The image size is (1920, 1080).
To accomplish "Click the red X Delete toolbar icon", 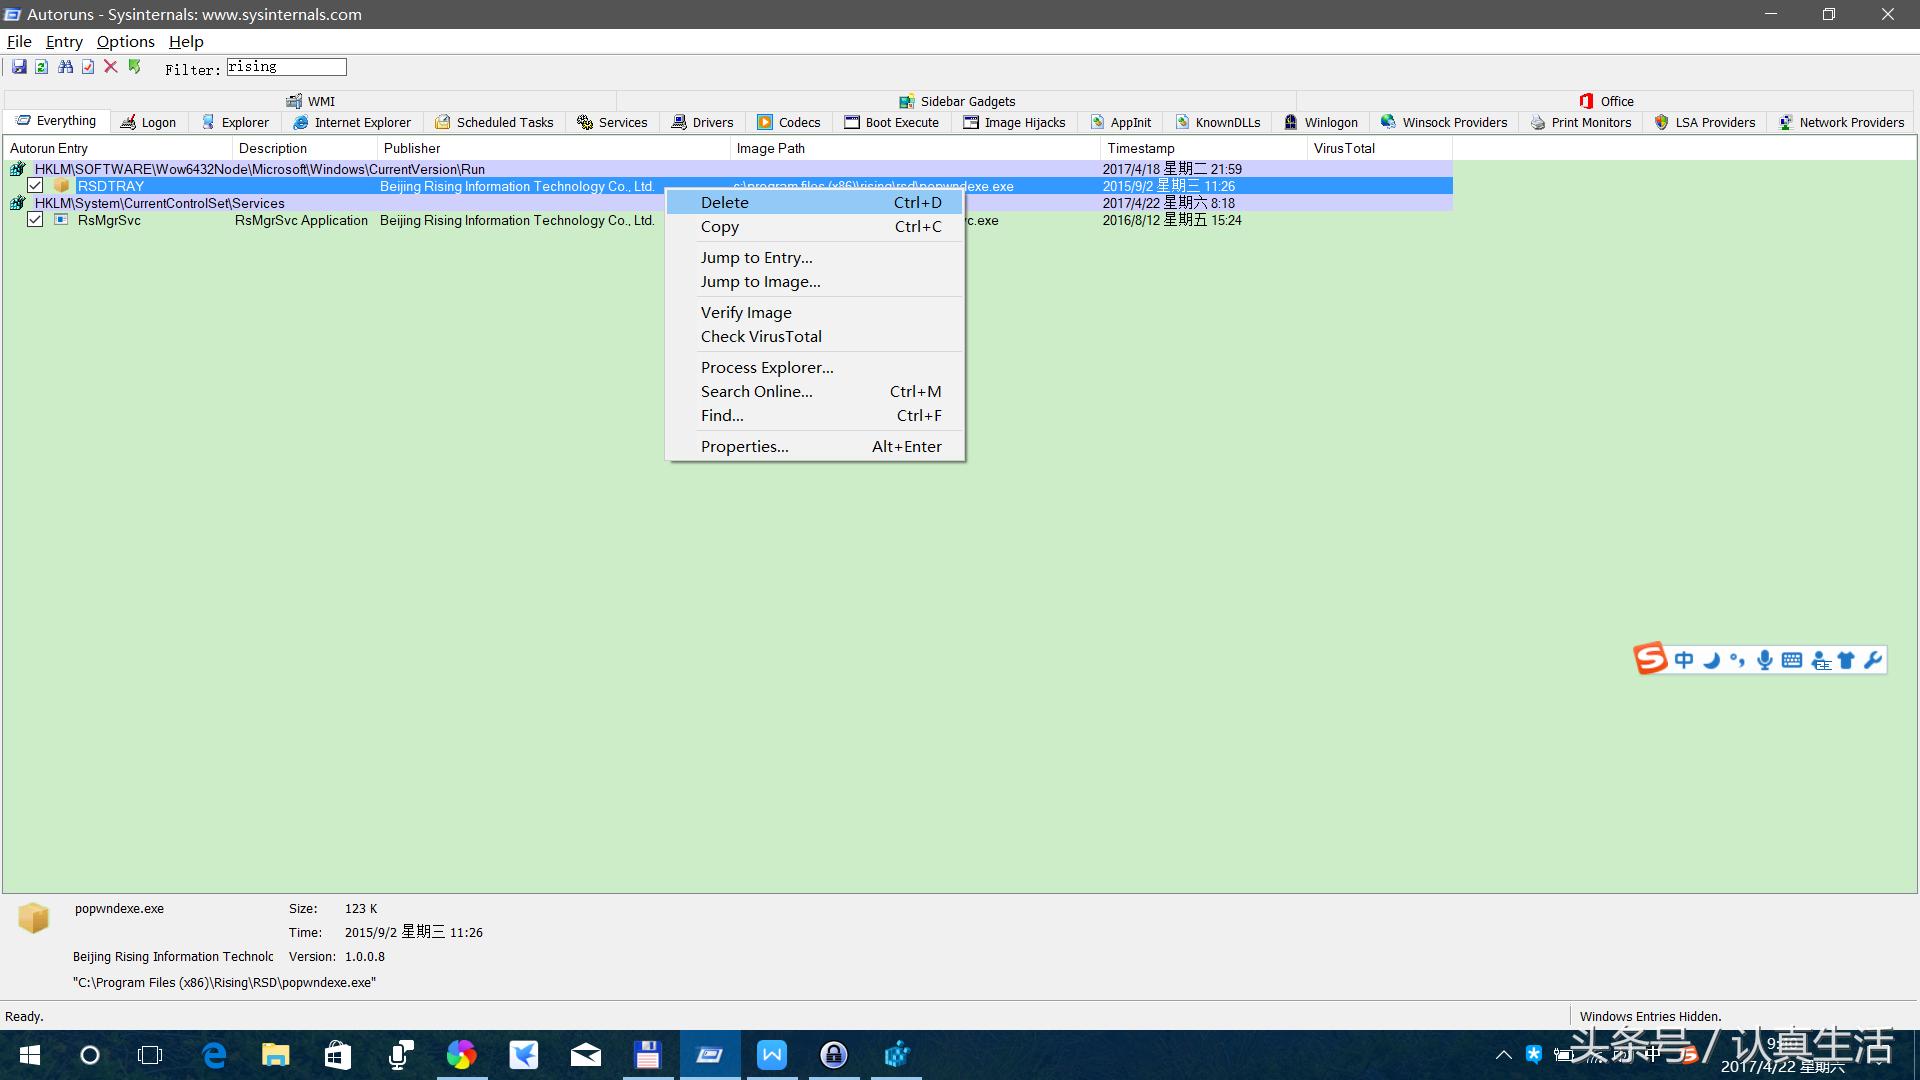I will coord(111,67).
